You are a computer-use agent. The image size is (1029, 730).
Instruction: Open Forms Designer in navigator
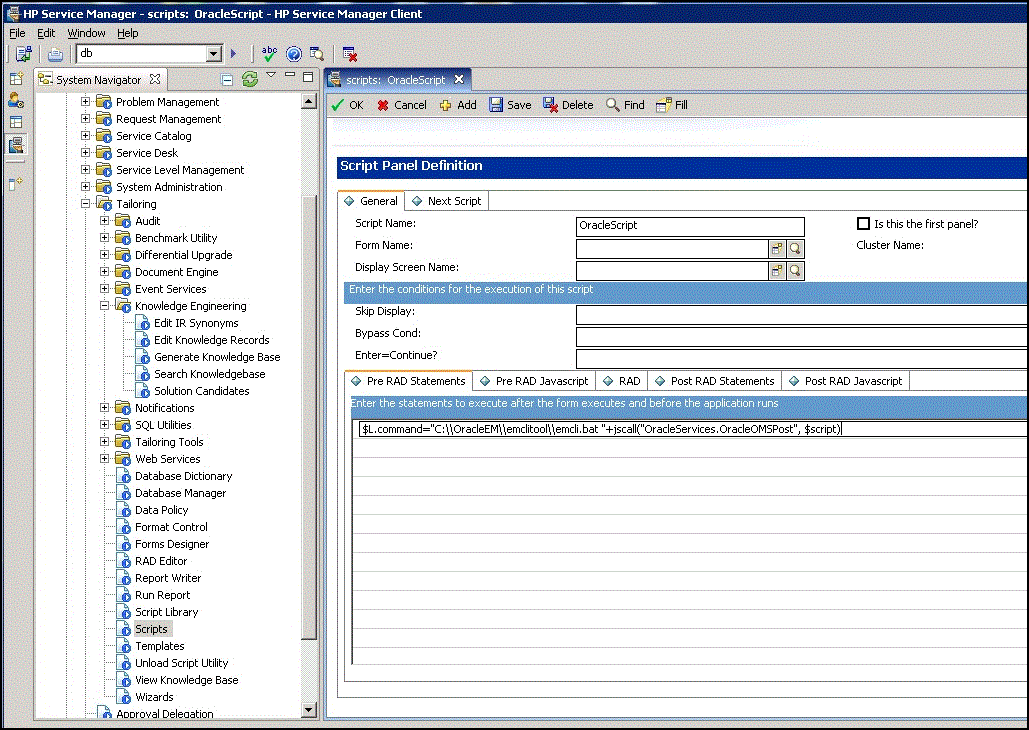click(x=172, y=544)
